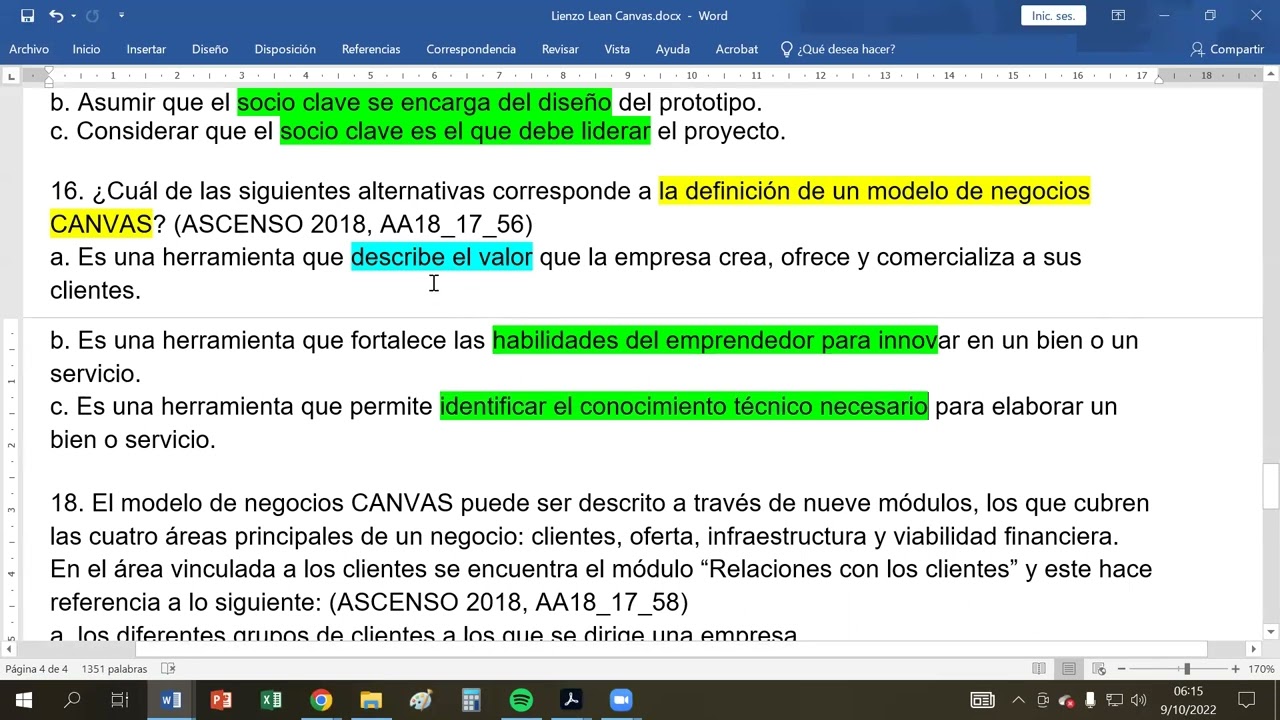Undo the last action
The image size is (1280, 720).
point(56,16)
